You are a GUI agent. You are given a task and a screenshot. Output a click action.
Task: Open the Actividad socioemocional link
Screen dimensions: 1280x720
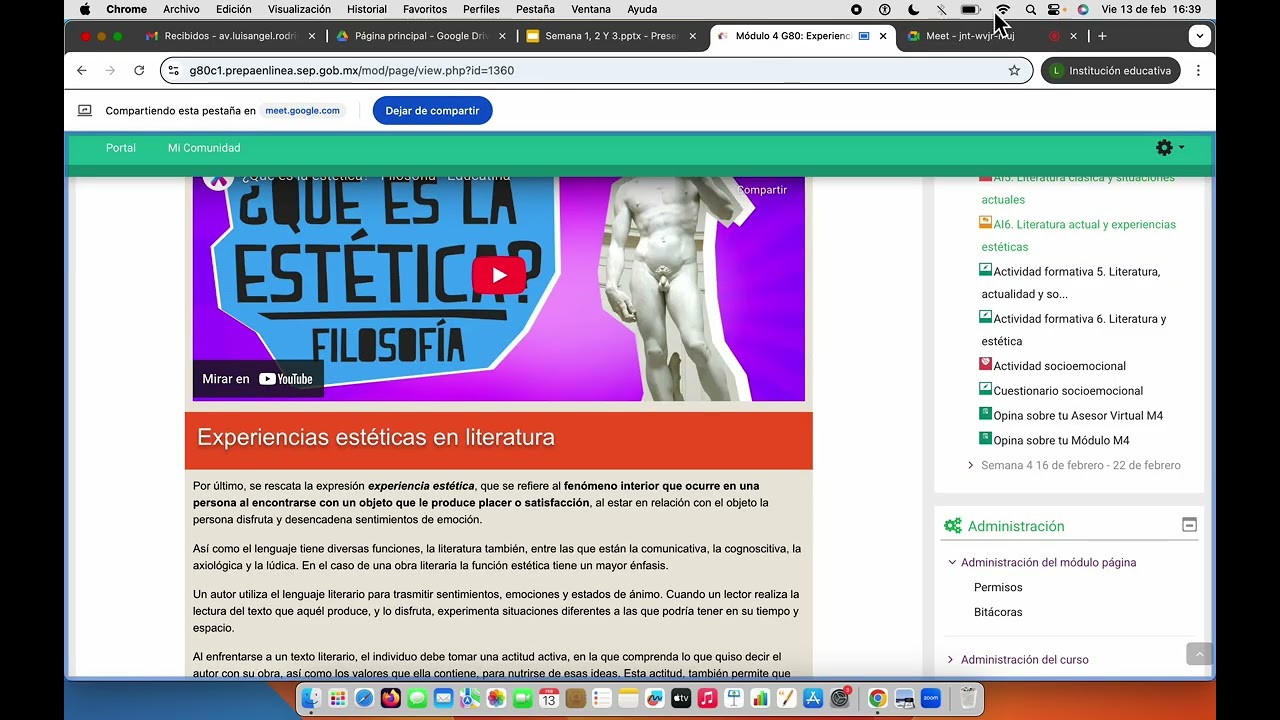tap(1059, 366)
